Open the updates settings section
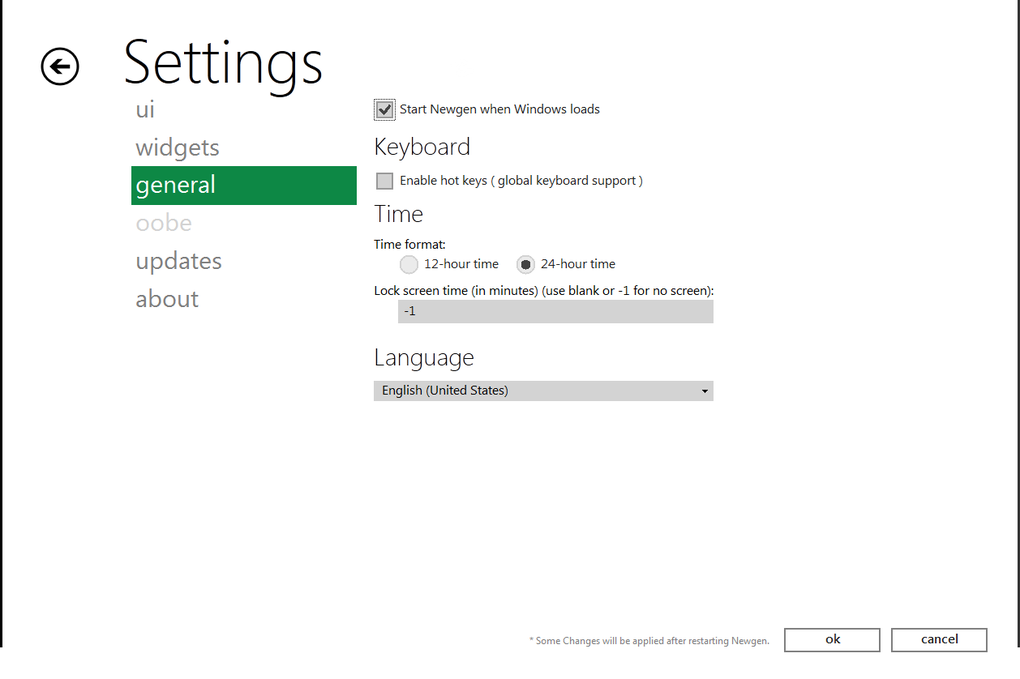 [179, 261]
